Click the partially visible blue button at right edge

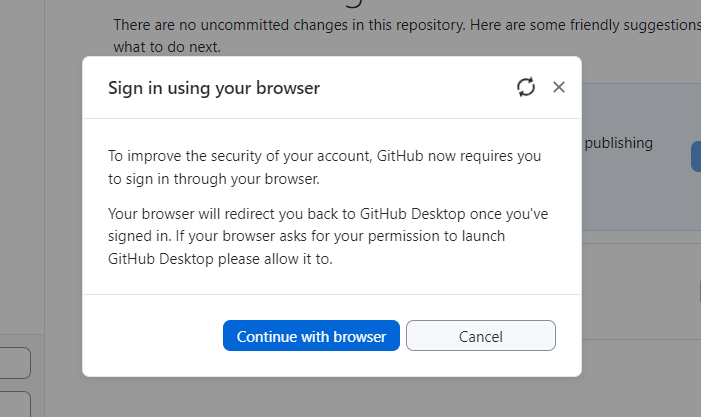pos(695,156)
